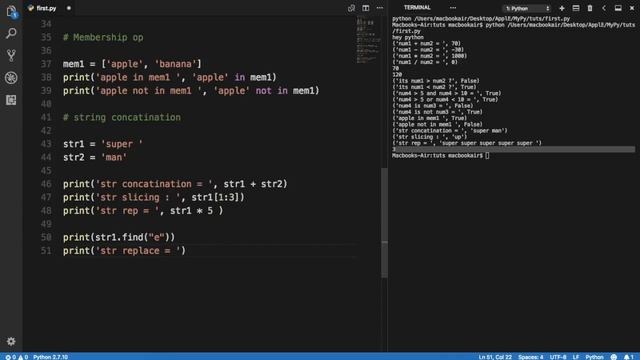Open terminal panel ellipsis overflow menu
640x360 pixels.
tap(453, 8)
